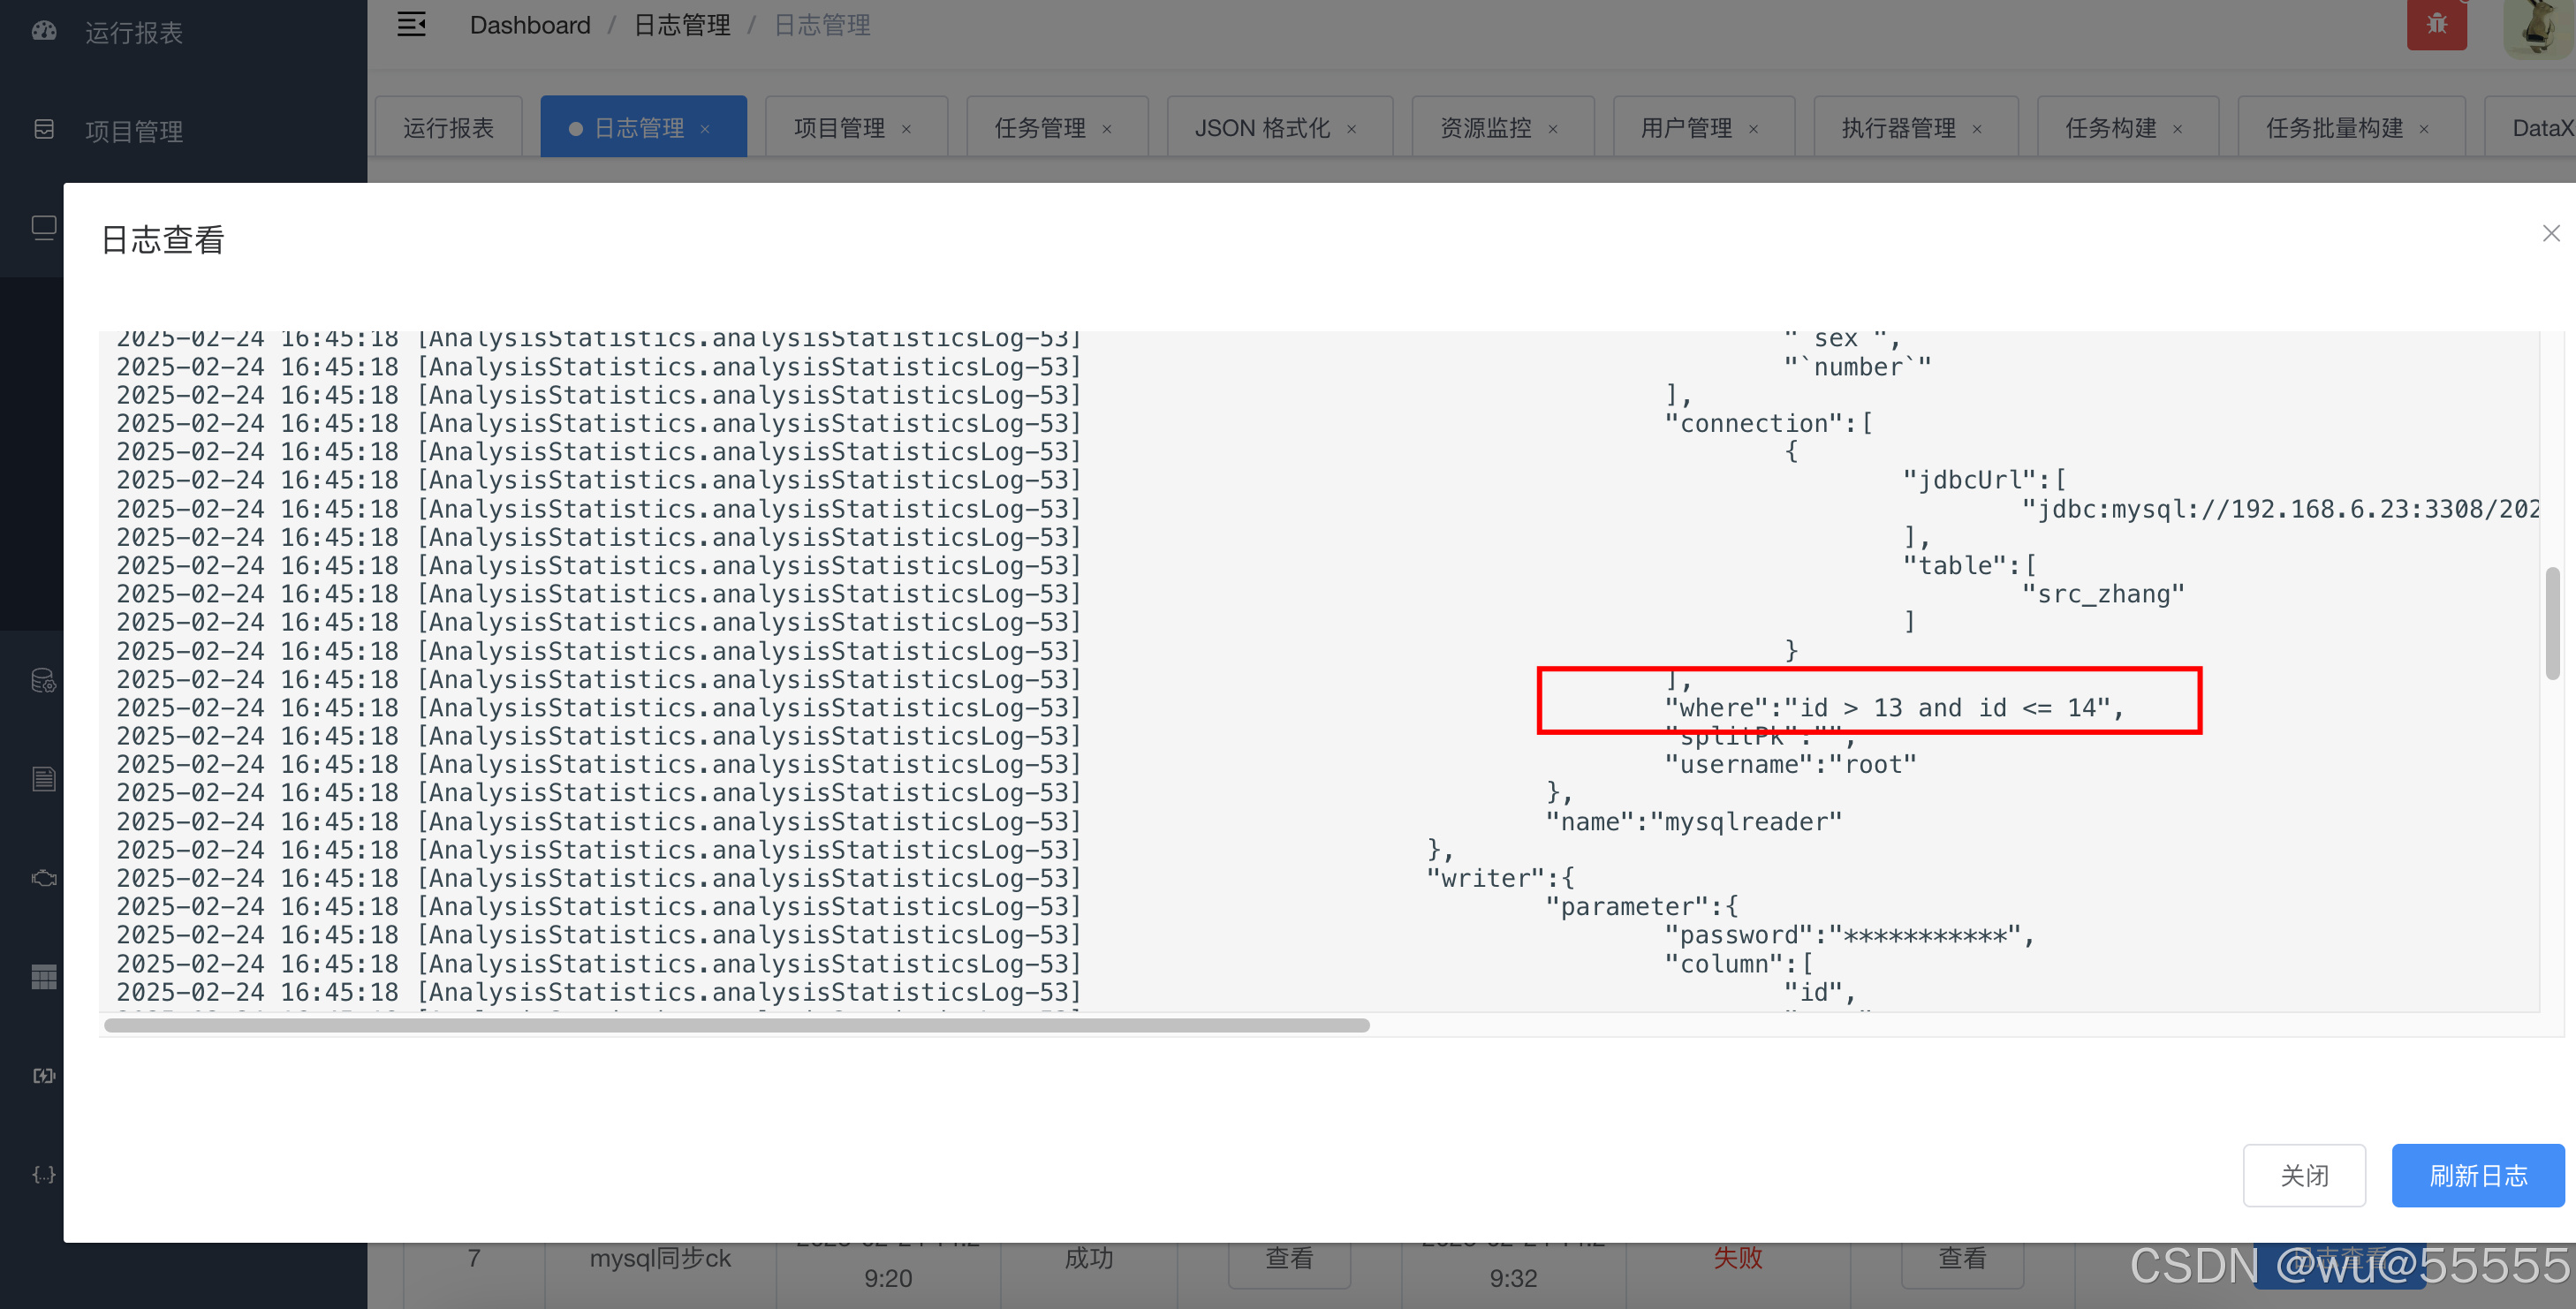Click the horizontal scrollbar of log

coord(736,1025)
